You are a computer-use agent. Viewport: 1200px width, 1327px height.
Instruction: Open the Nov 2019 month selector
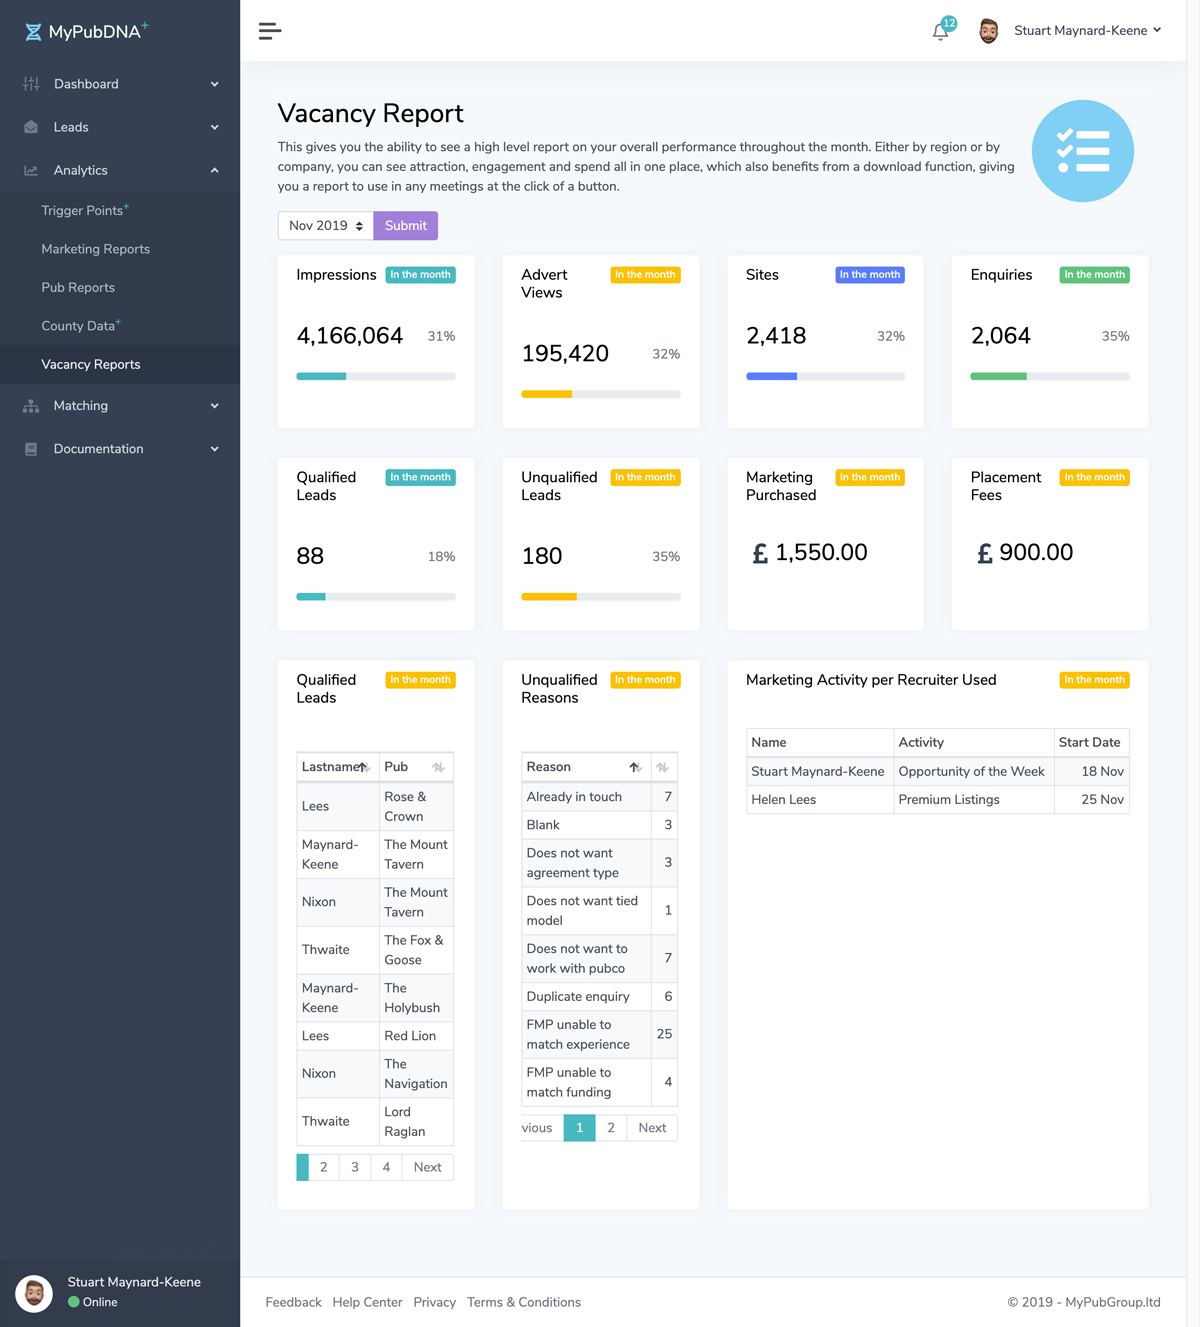point(324,225)
